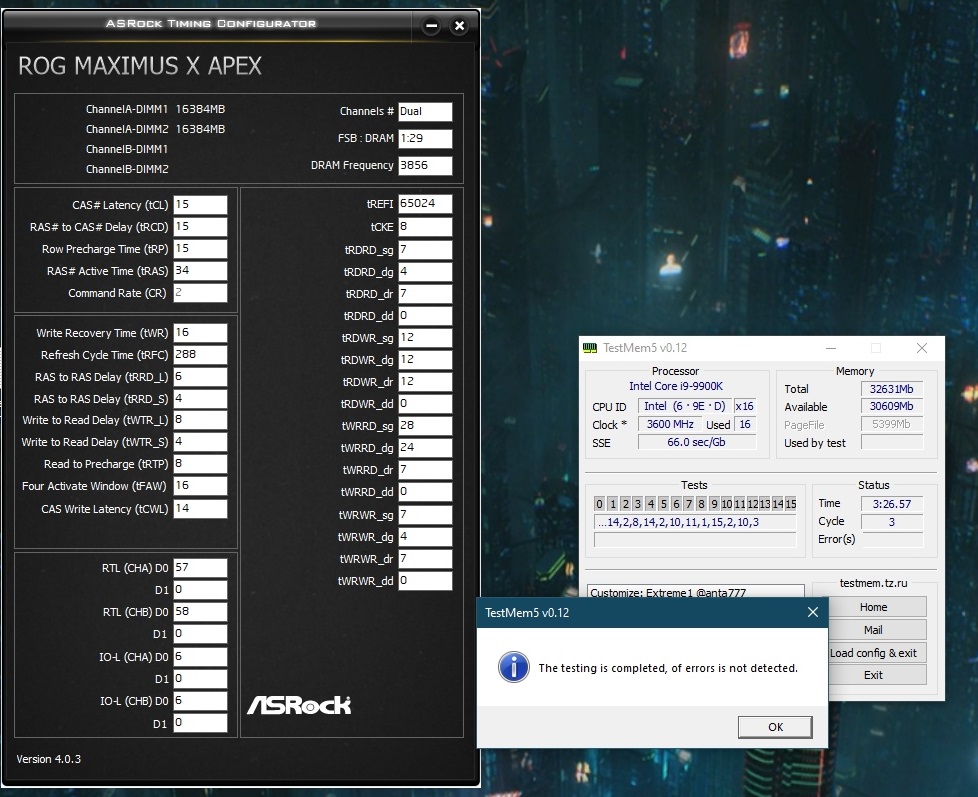Click the Total memory value 32631Mb

tap(892, 389)
